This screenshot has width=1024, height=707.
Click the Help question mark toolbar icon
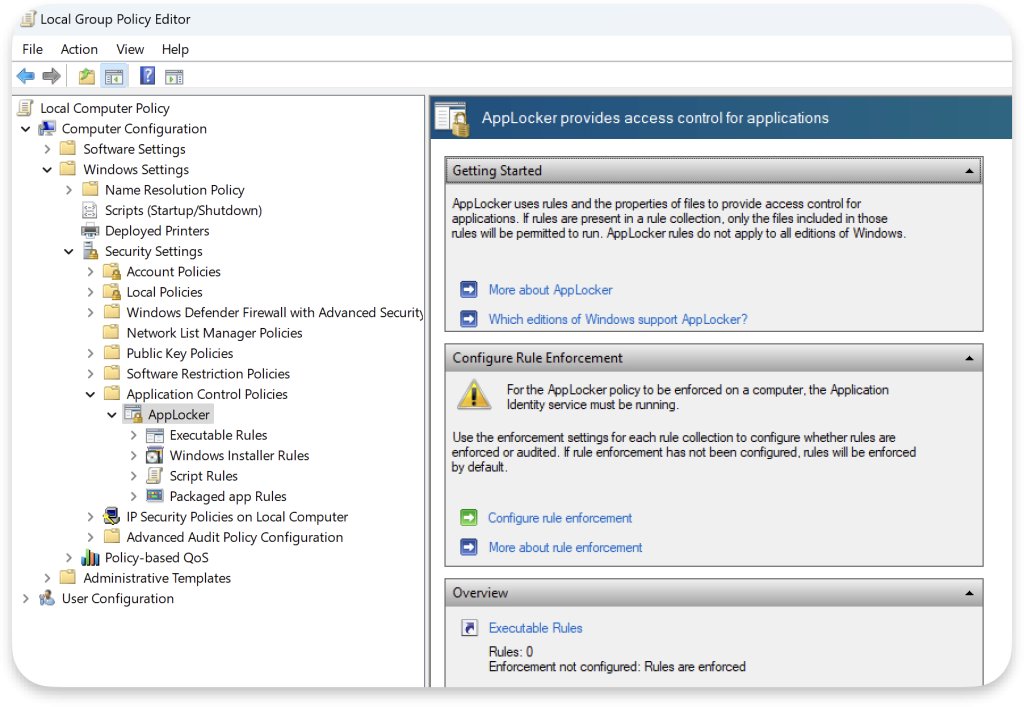(x=148, y=76)
